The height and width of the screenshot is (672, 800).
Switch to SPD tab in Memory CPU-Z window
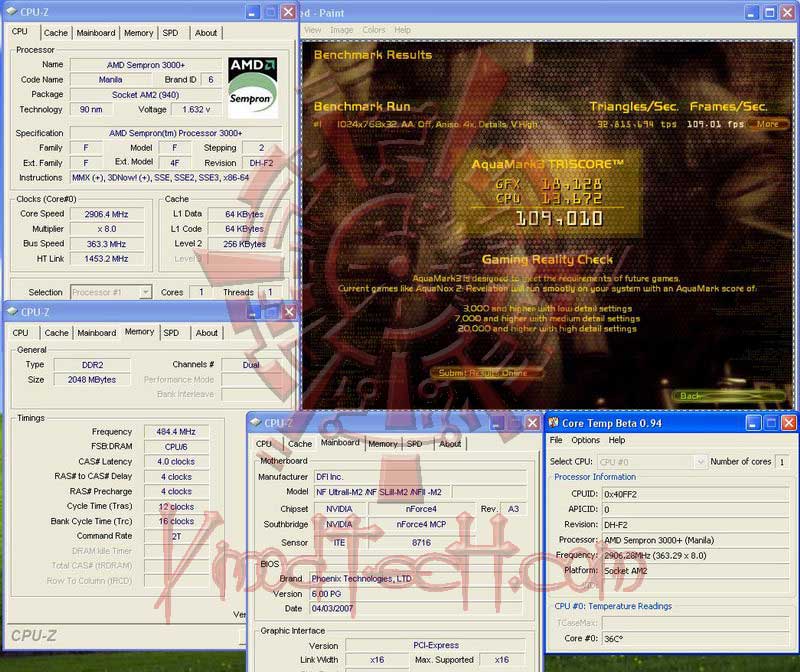(x=171, y=333)
